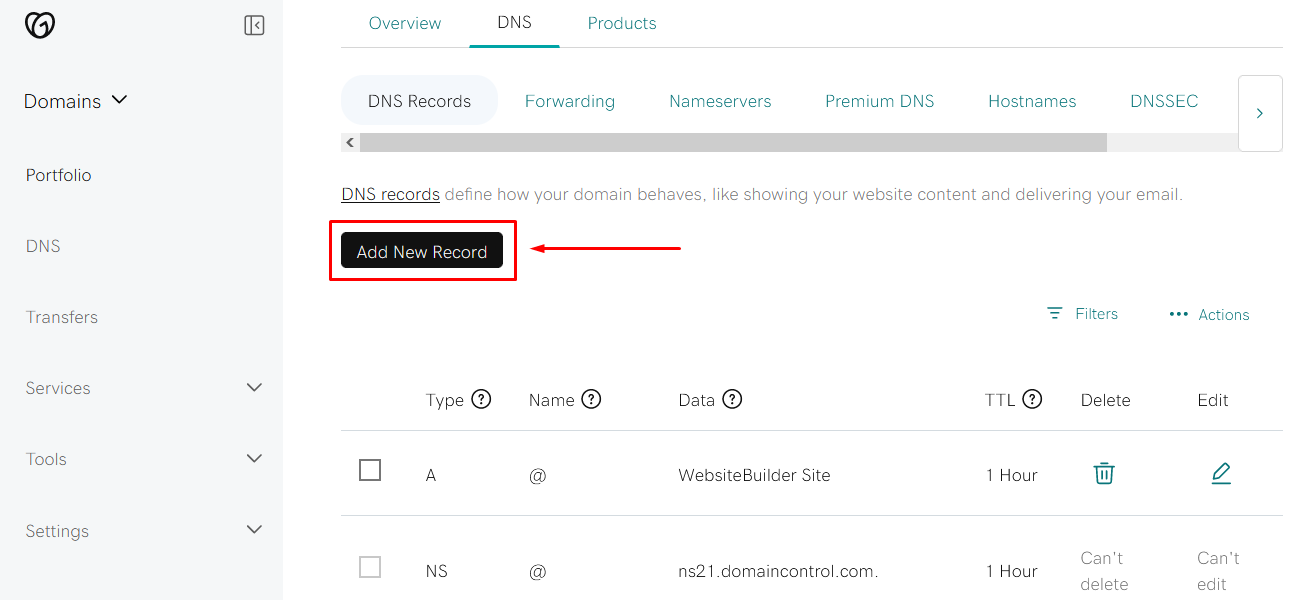Collapse the left sidebar panel

pyautogui.click(x=254, y=24)
